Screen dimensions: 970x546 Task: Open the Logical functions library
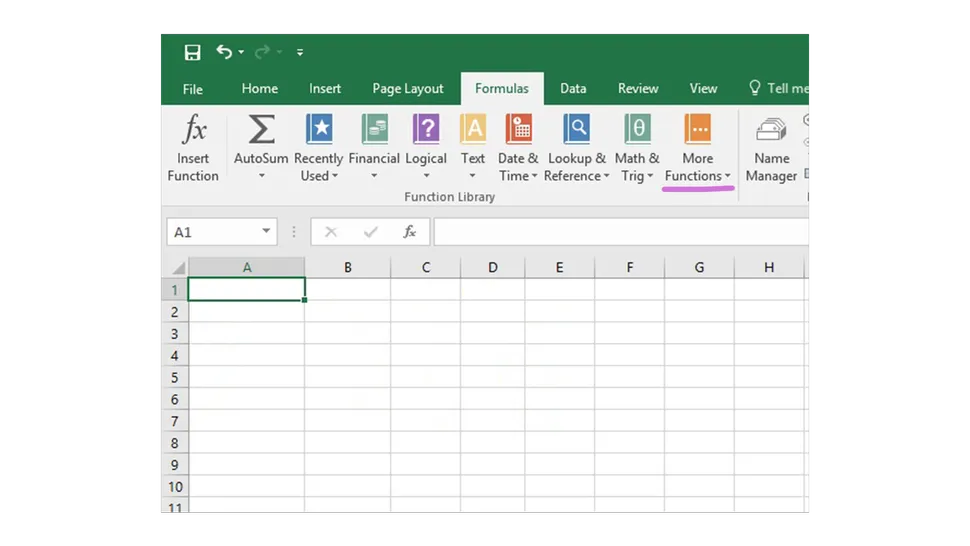tap(426, 148)
